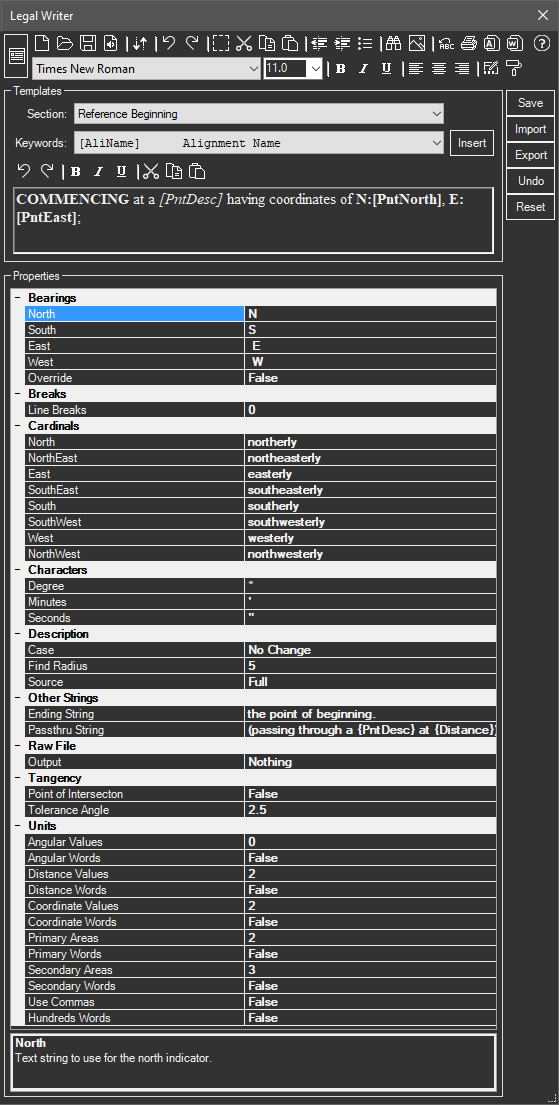Screen dimensions: 559x1105
Task: Click the Insert picture icon
Action: [x=417, y=44]
